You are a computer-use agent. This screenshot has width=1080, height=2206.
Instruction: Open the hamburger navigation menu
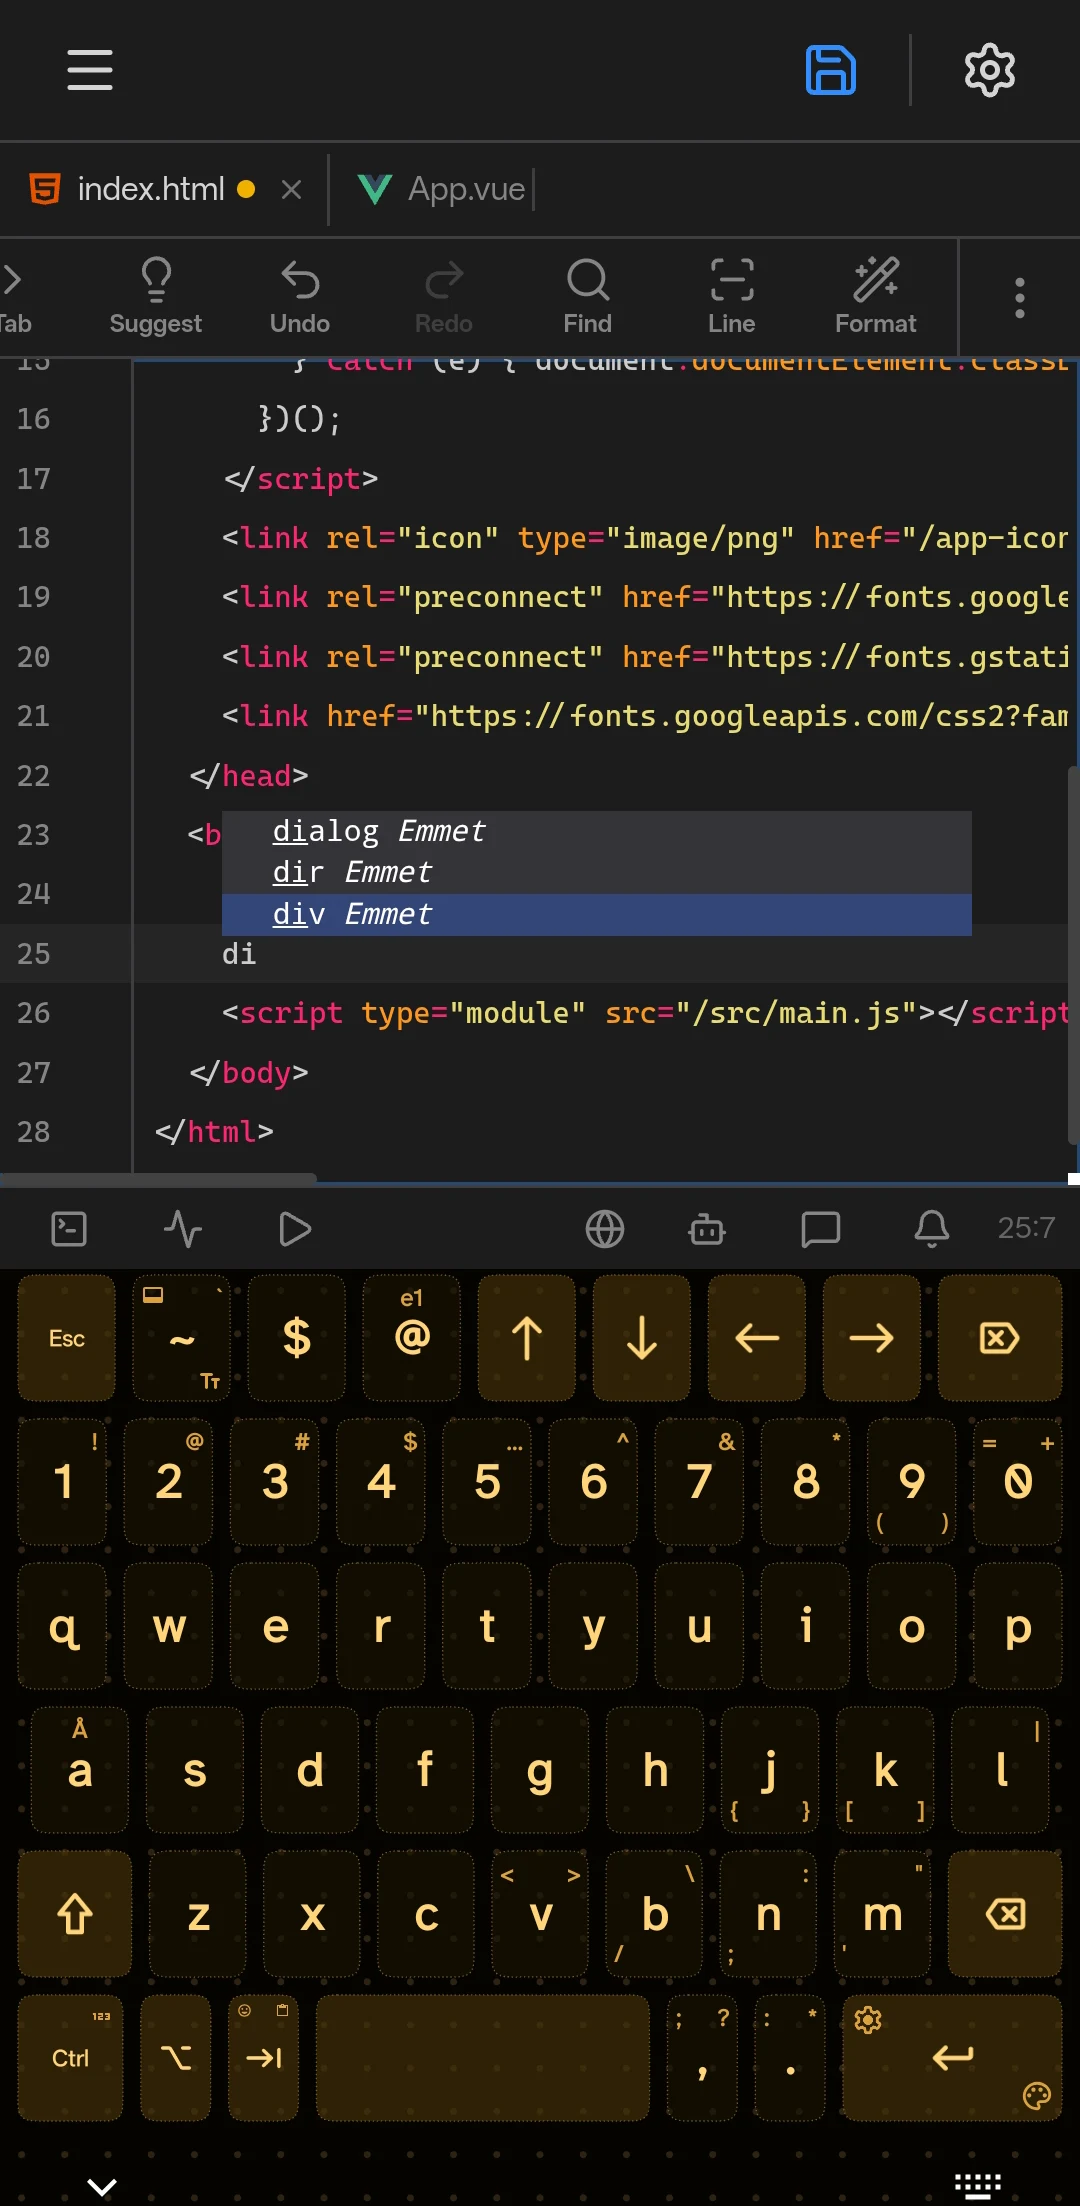(90, 70)
